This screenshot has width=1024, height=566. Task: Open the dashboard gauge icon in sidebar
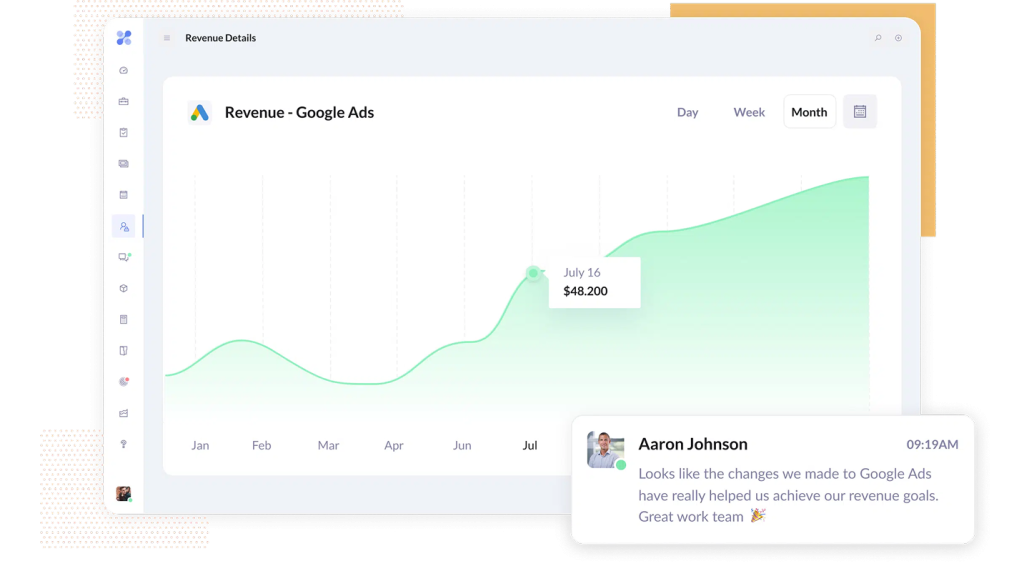click(124, 70)
